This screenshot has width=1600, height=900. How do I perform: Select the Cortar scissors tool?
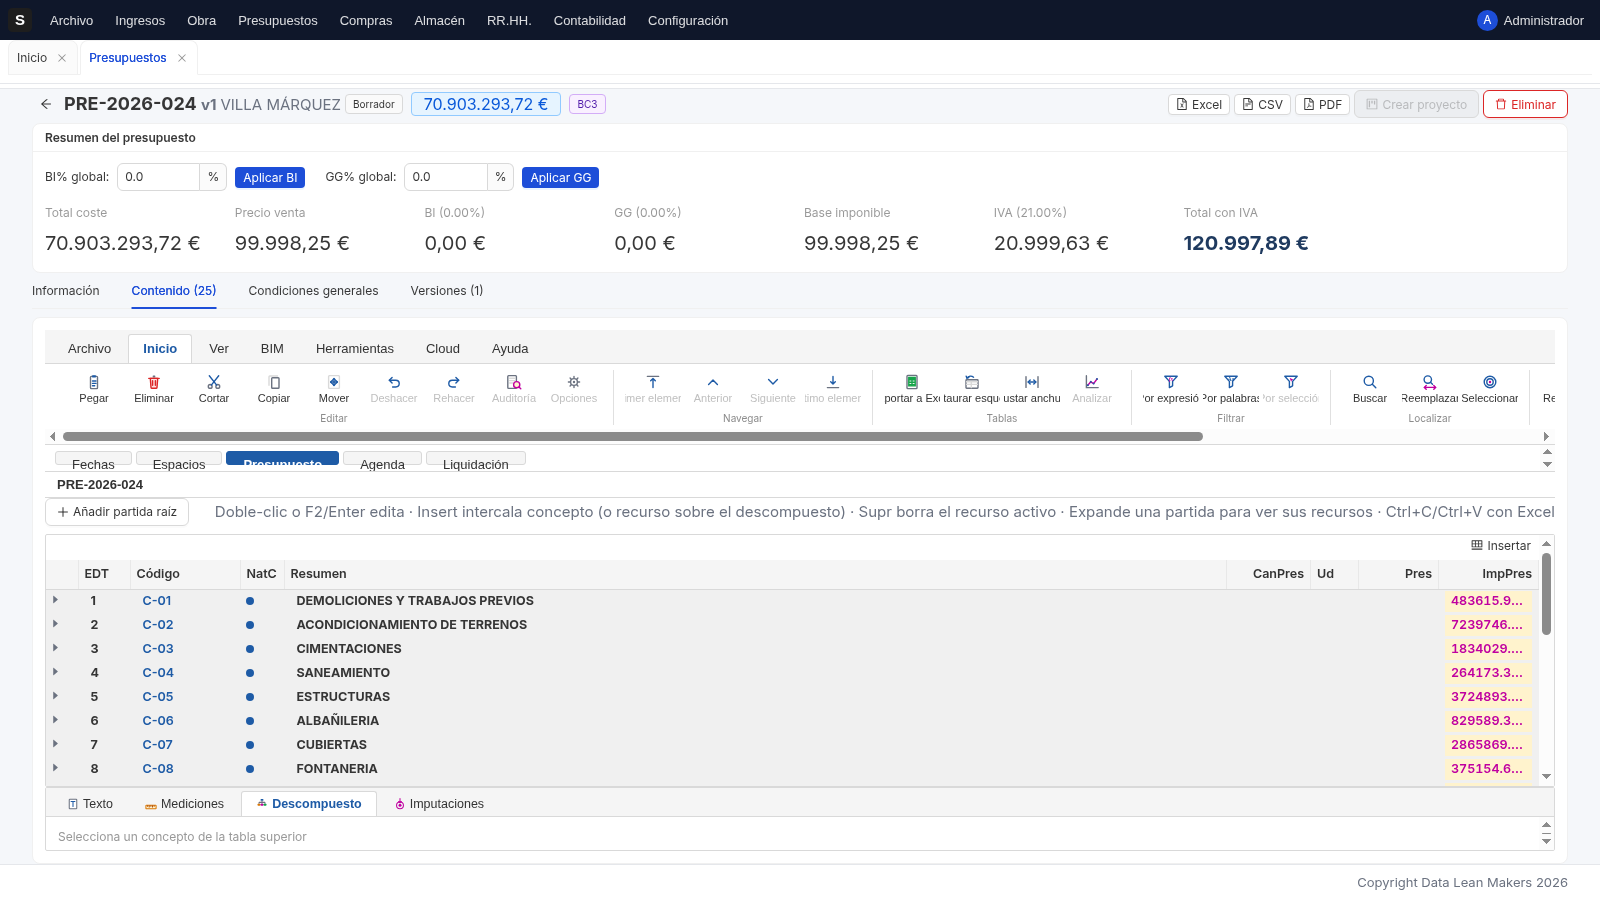tap(214, 382)
